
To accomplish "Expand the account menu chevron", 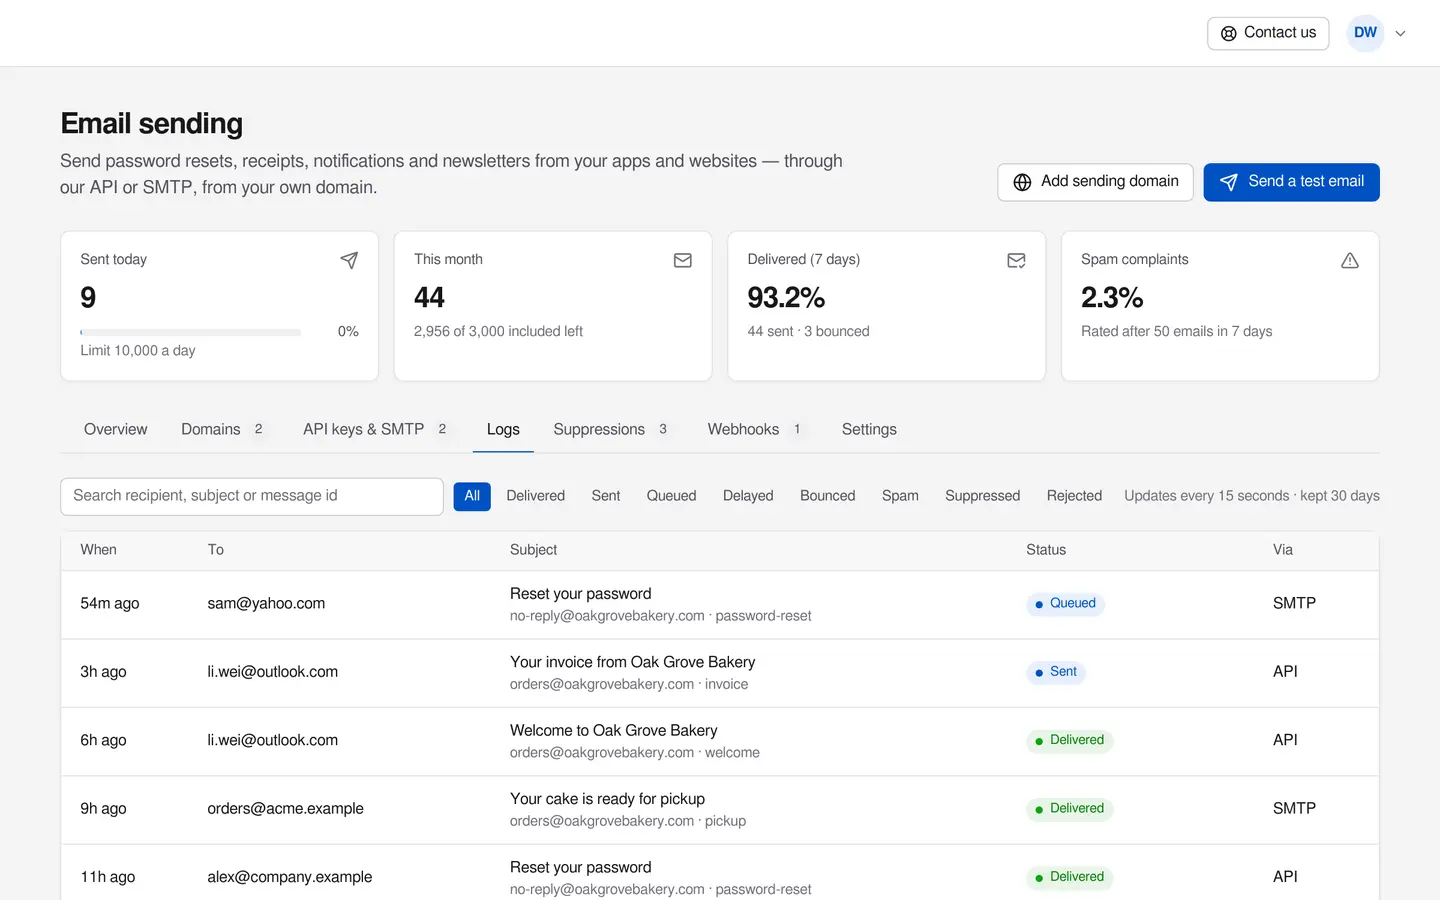I will click(1401, 33).
